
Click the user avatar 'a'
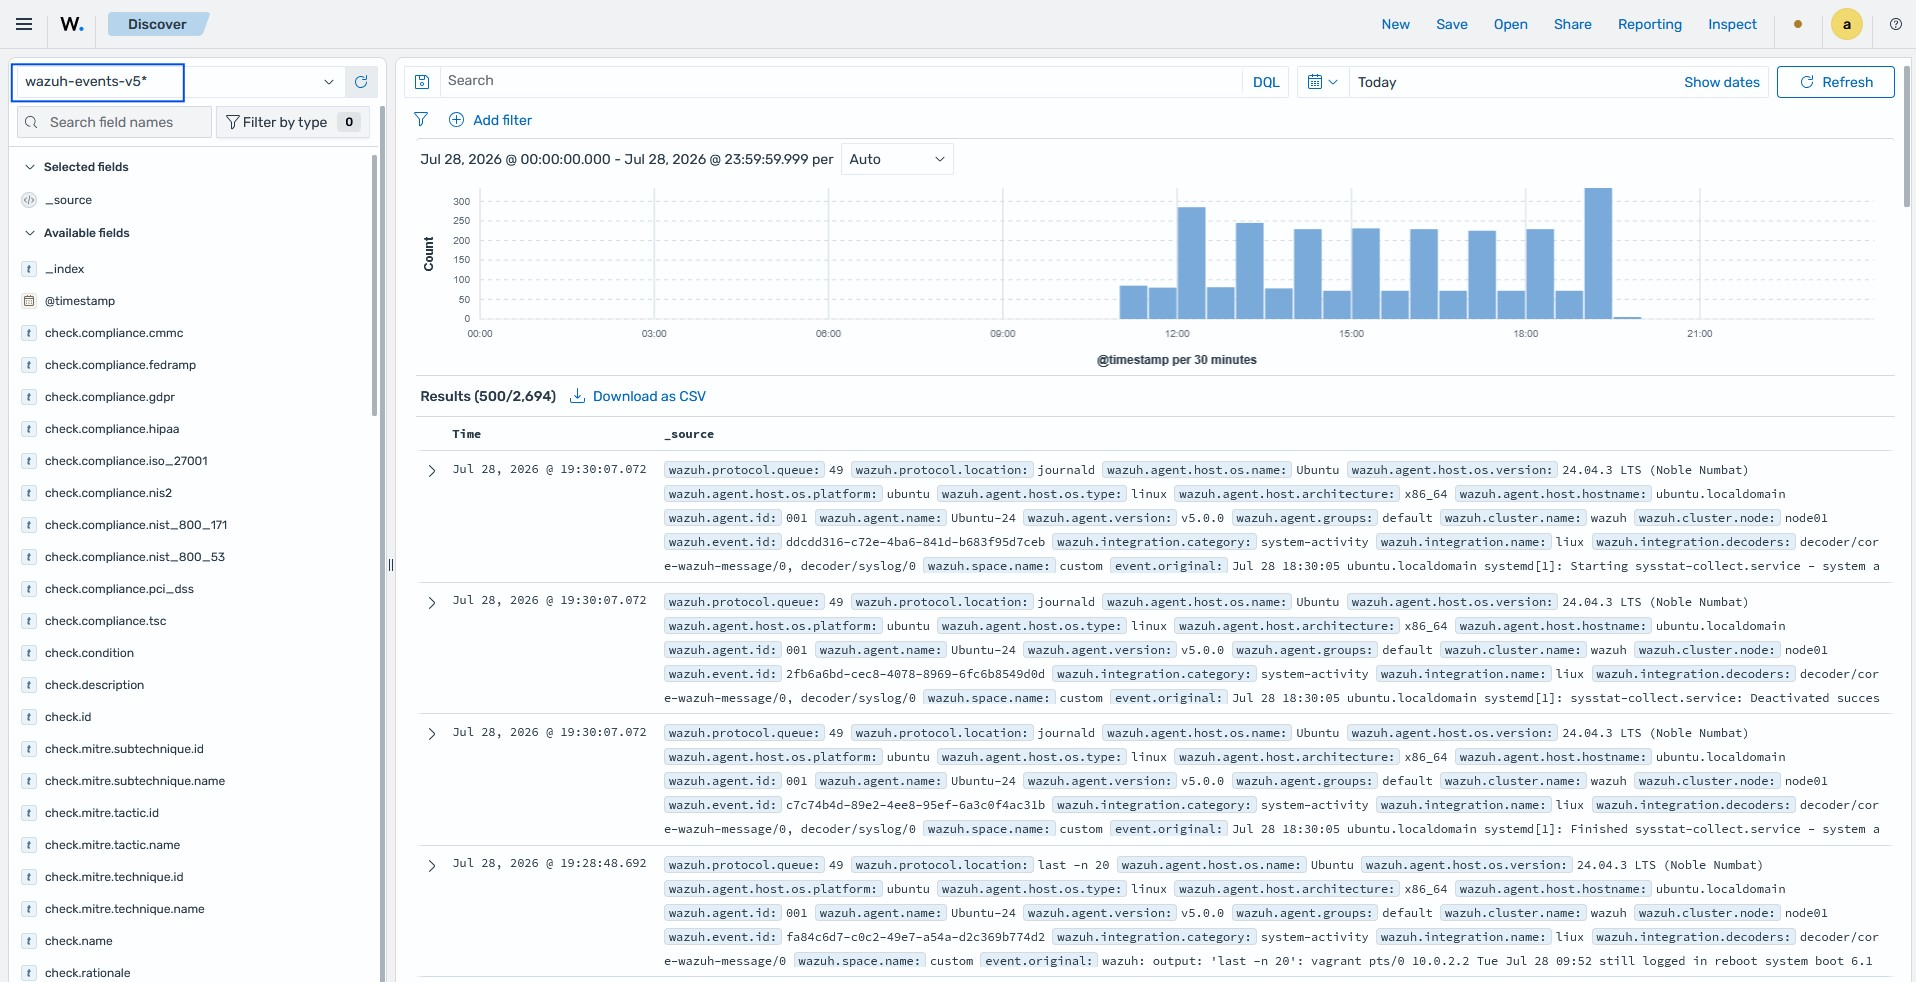click(x=1846, y=24)
